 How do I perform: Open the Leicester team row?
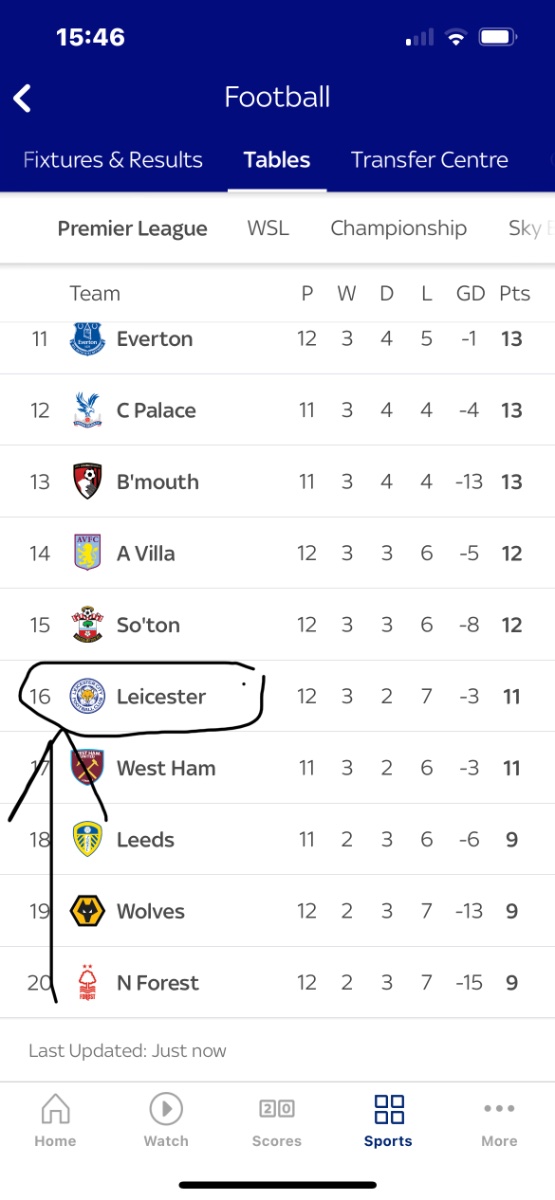click(277, 696)
